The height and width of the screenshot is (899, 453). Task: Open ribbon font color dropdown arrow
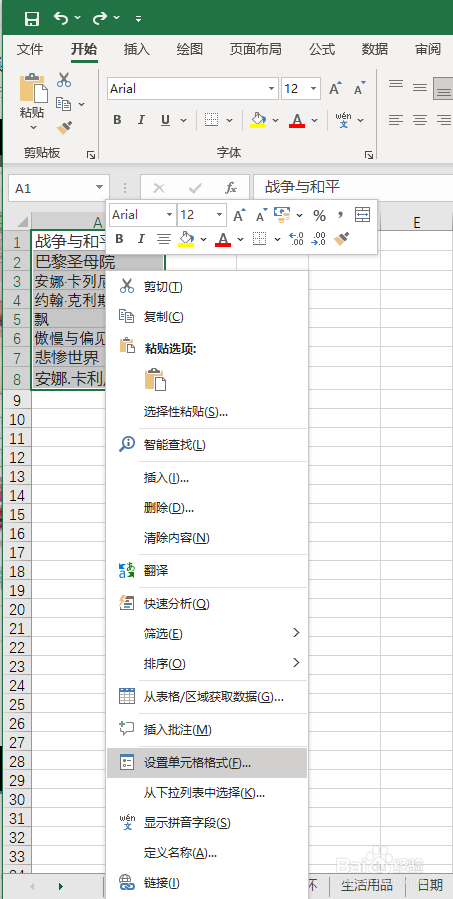point(314,120)
